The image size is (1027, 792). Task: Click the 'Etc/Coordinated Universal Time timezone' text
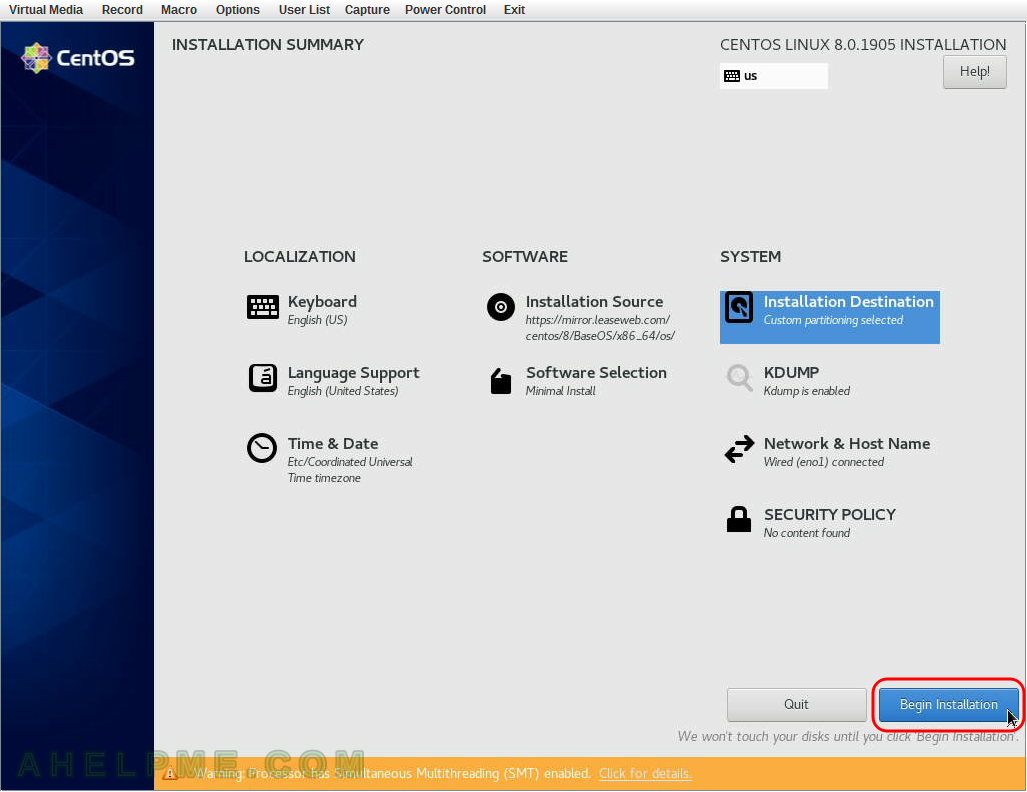pos(350,470)
